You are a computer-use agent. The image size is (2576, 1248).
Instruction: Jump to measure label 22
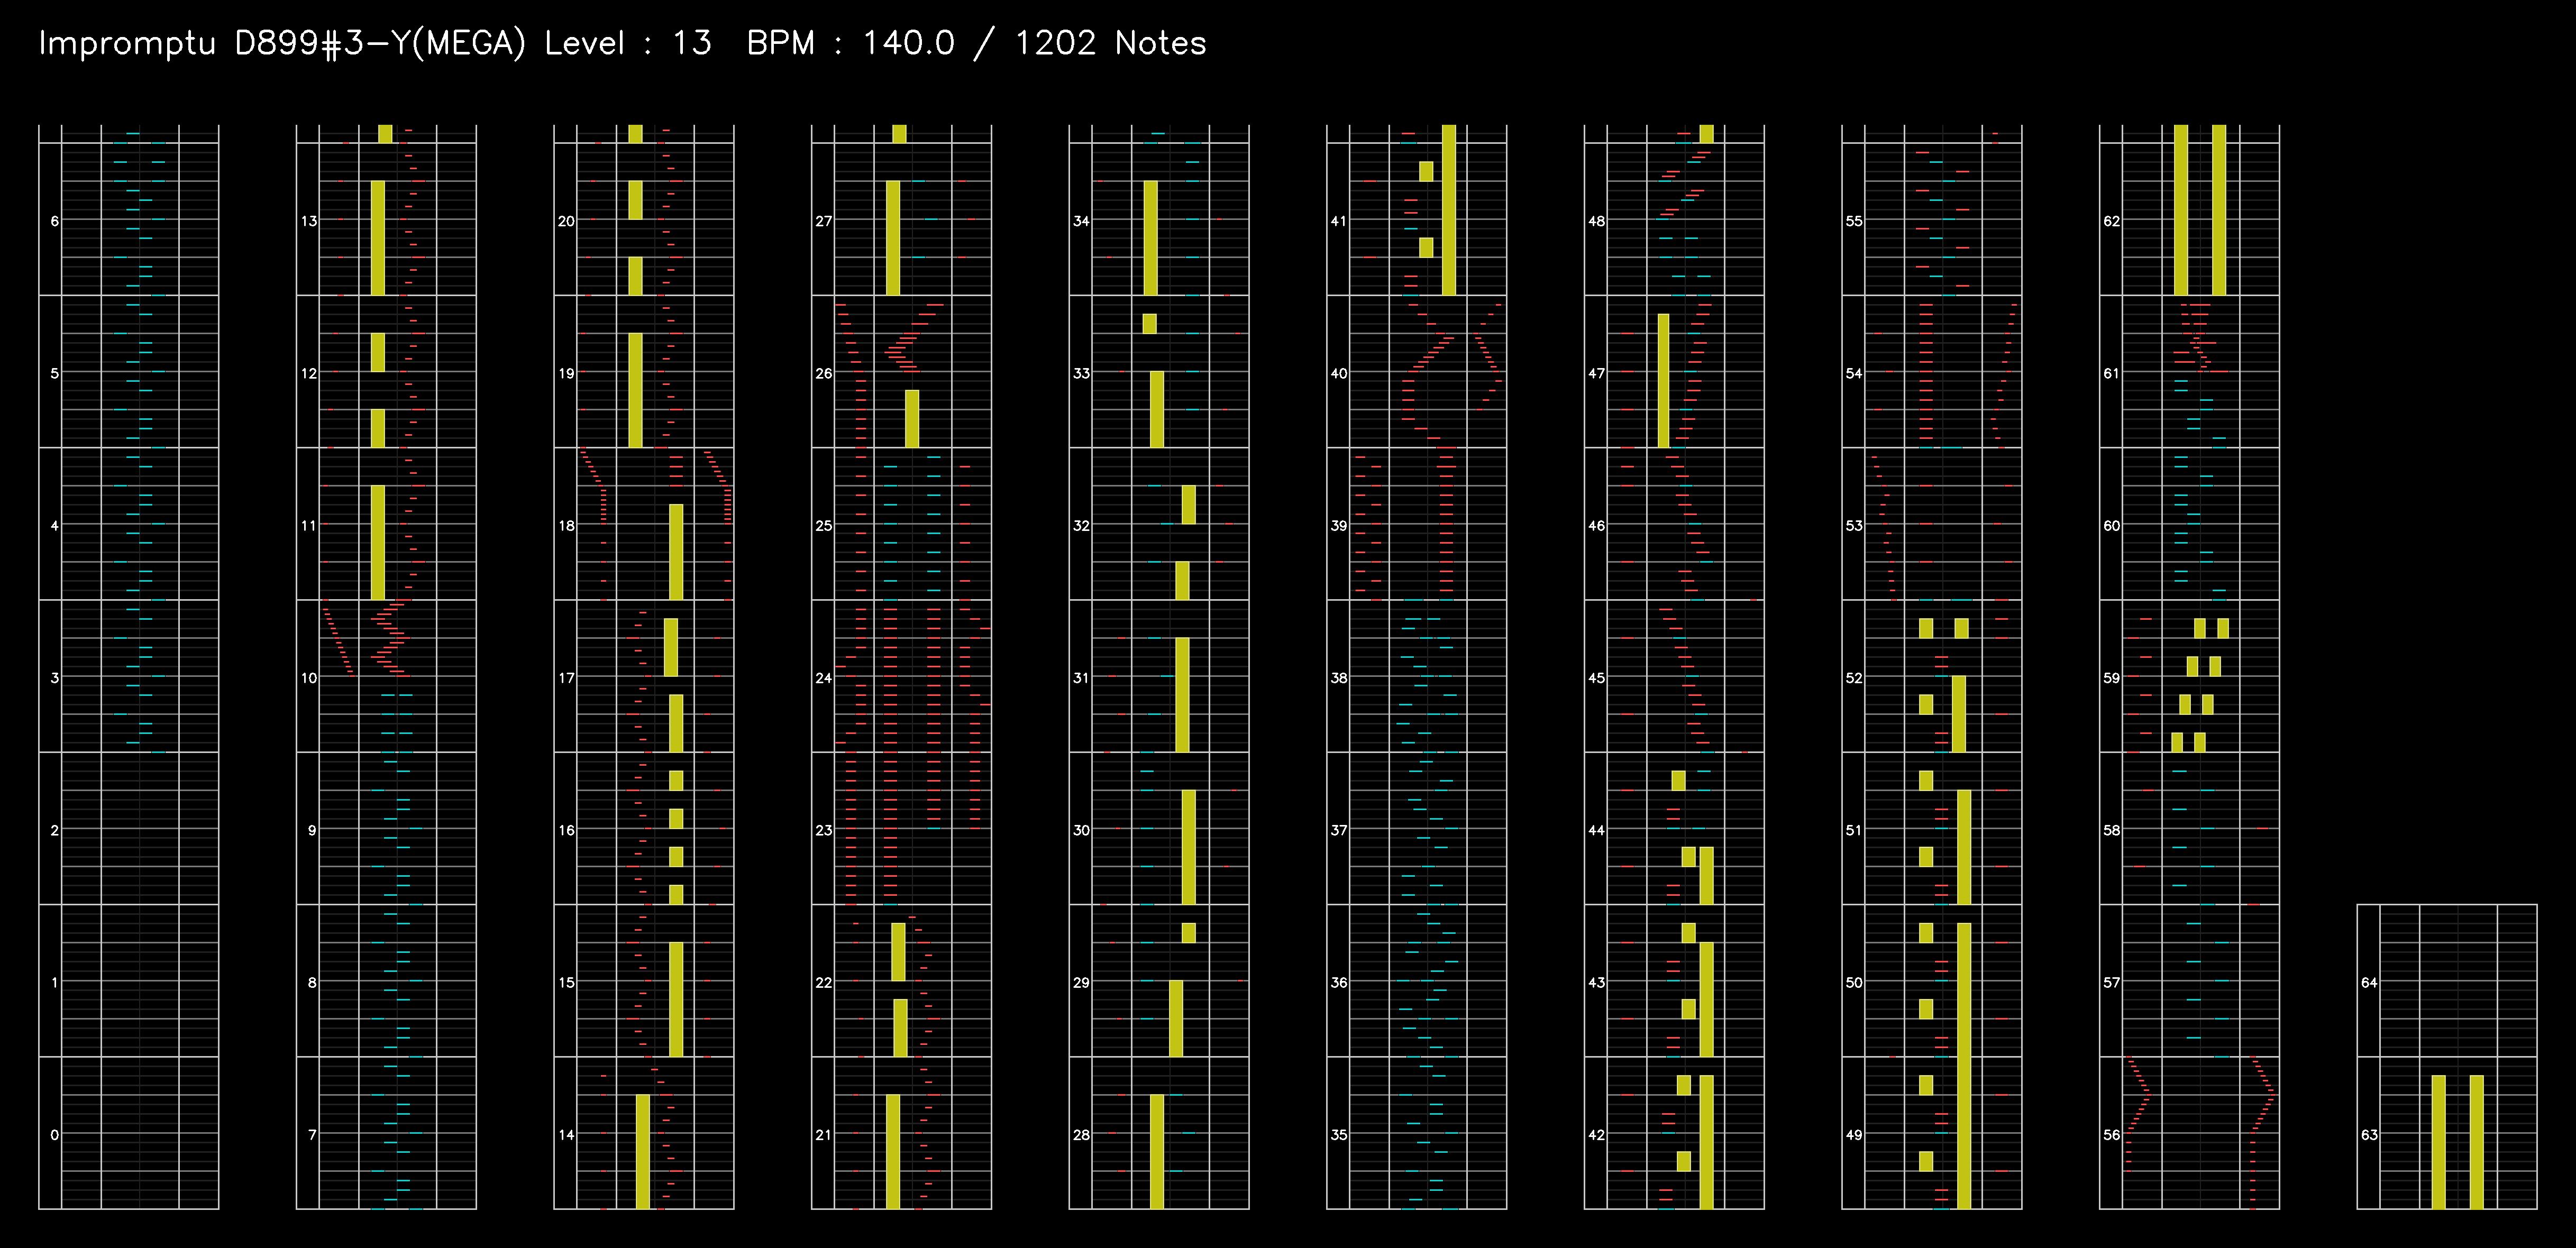tap(823, 982)
